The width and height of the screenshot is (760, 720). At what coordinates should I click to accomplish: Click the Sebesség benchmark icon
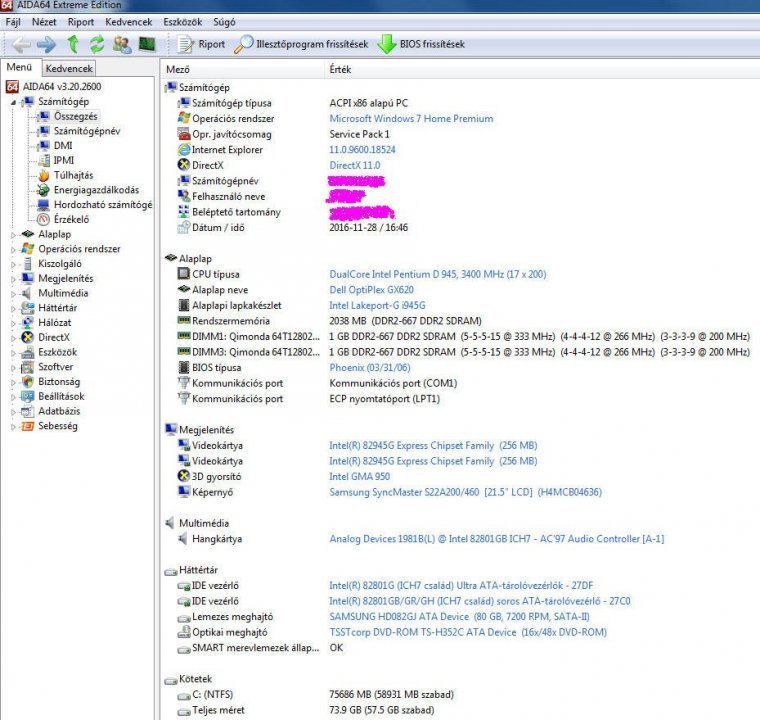pyautogui.click(x=28, y=426)
